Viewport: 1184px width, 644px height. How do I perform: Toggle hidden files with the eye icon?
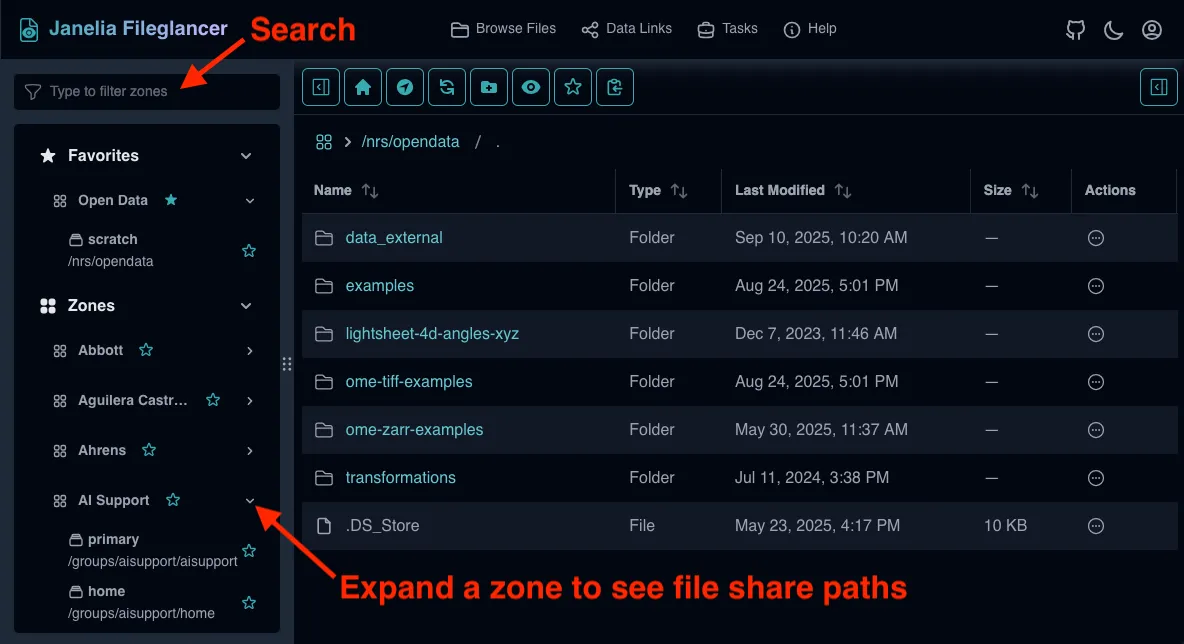(x=530, y=87)
